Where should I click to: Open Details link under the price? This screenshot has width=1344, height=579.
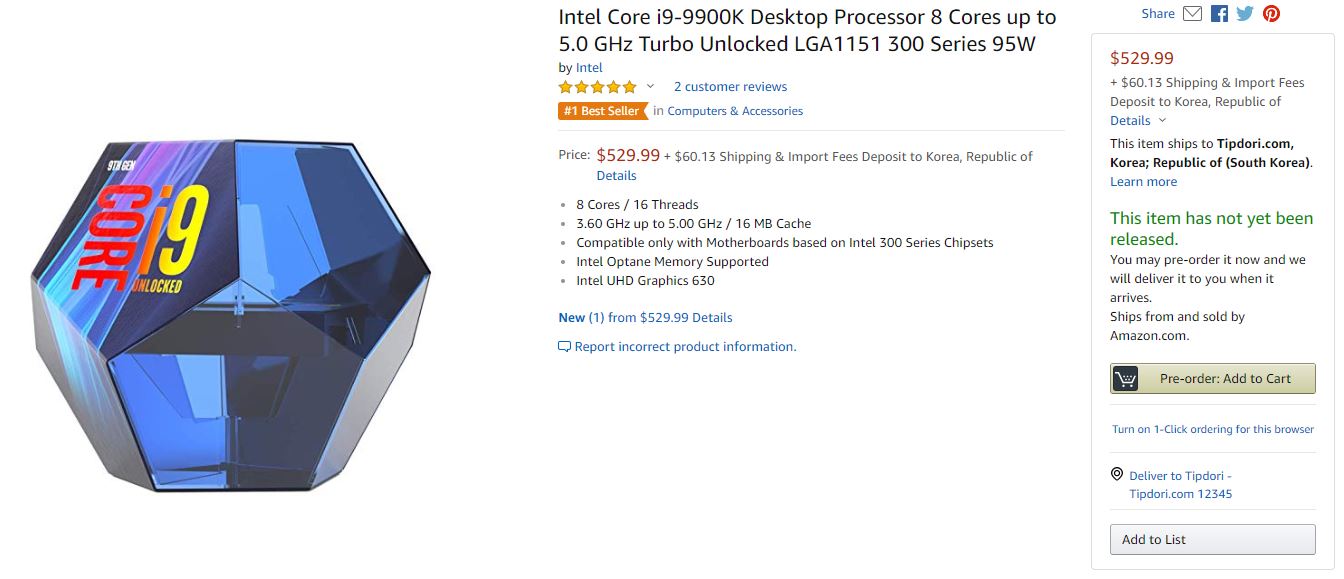click(x=616, y=176)
